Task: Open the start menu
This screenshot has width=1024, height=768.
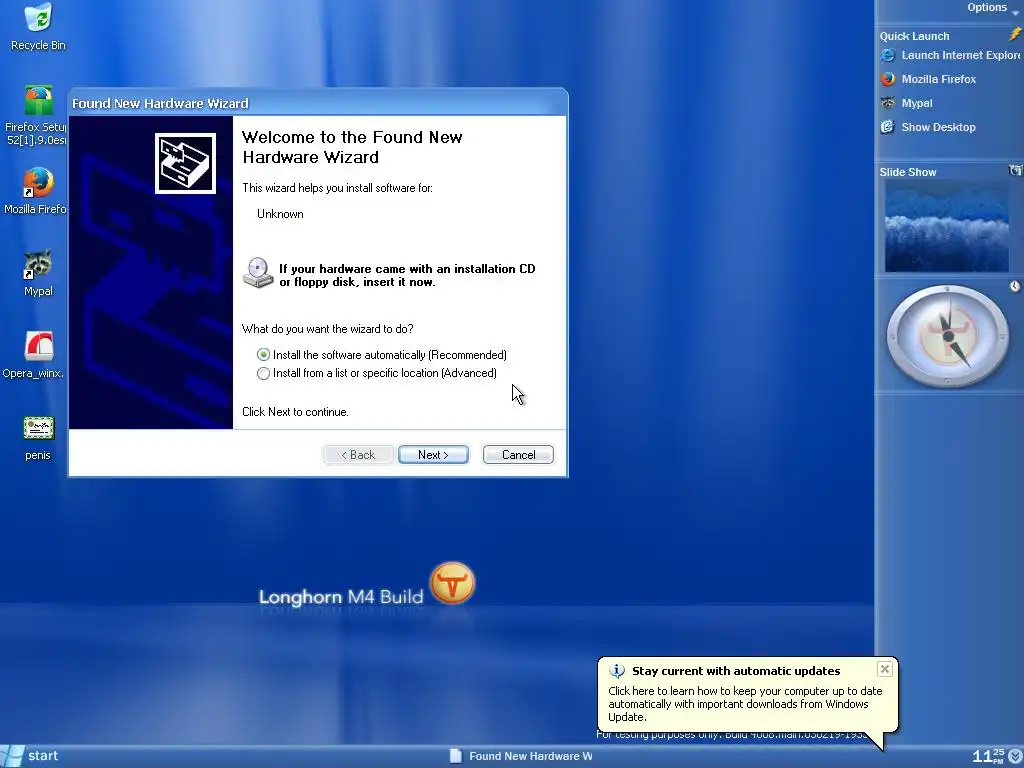Action: point(31,756)
